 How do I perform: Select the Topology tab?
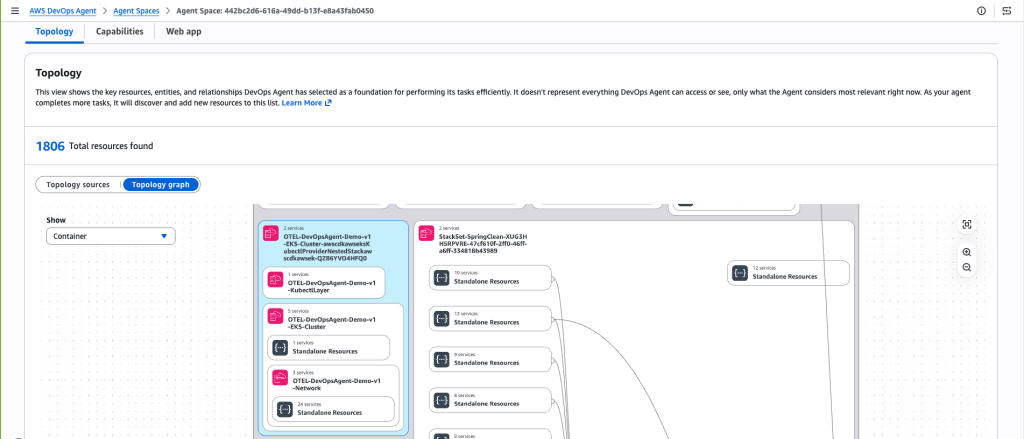tap(54, 31)
